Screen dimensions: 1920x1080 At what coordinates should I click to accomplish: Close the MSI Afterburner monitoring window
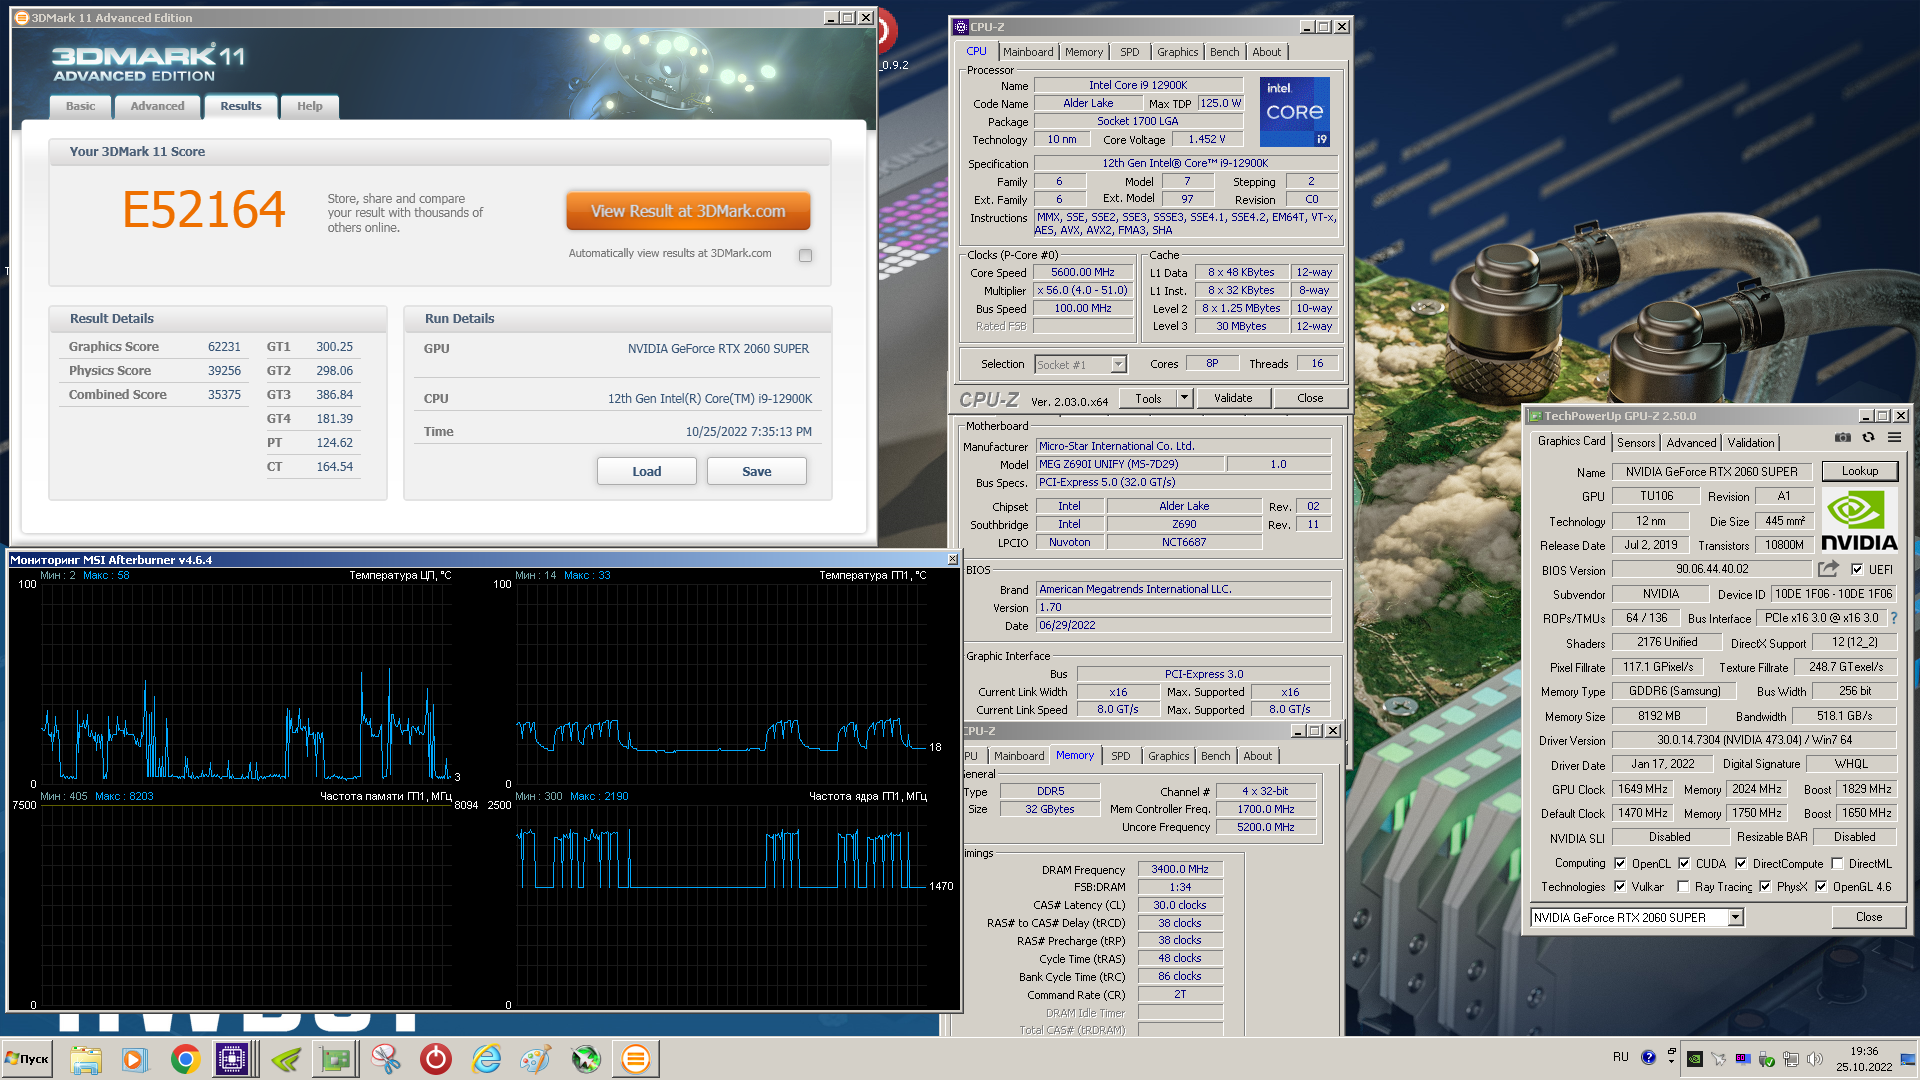tap(952, 559)
